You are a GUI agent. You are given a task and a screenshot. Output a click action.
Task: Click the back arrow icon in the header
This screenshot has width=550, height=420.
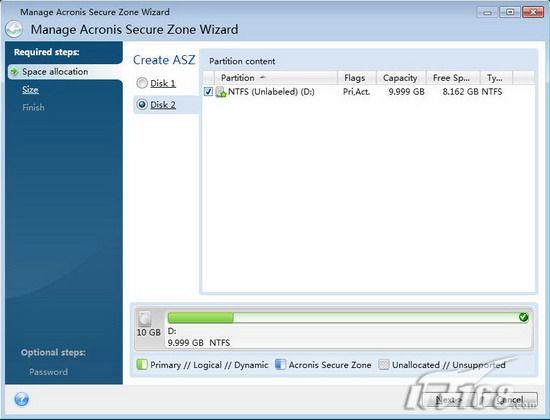14,29
